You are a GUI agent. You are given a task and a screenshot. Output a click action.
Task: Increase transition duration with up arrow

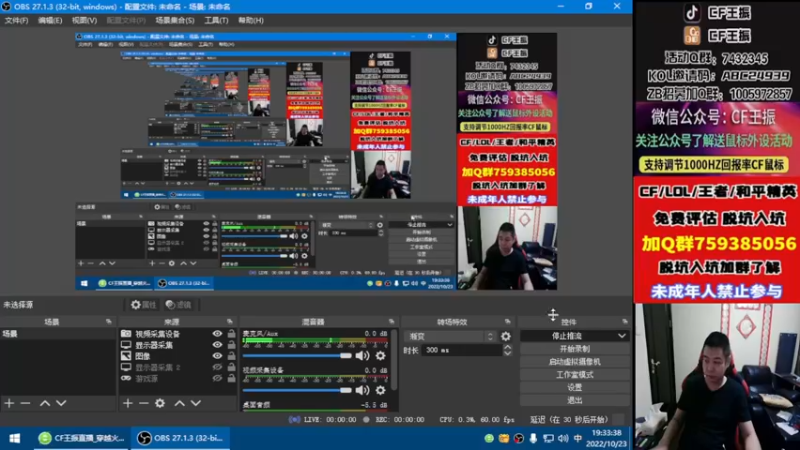(x=507, y=347)
